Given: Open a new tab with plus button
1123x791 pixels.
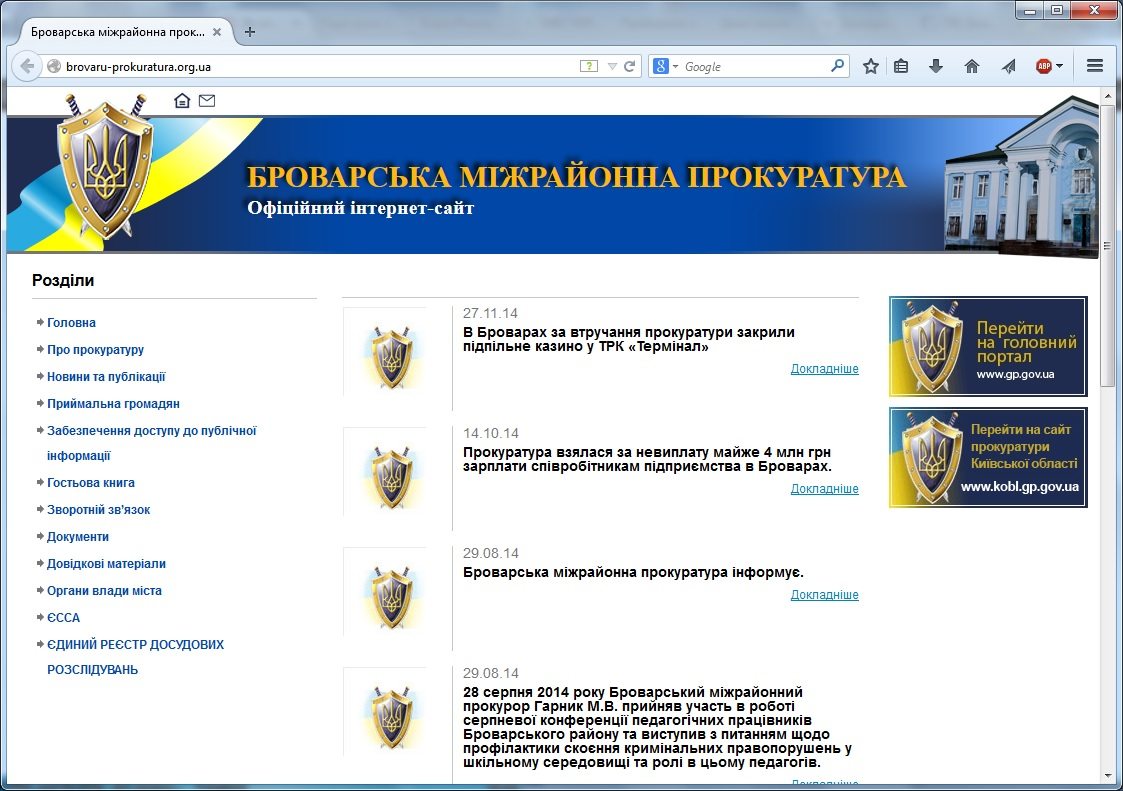Looking at the screenshot, I should pyautogui.click(x=250, y=31).
